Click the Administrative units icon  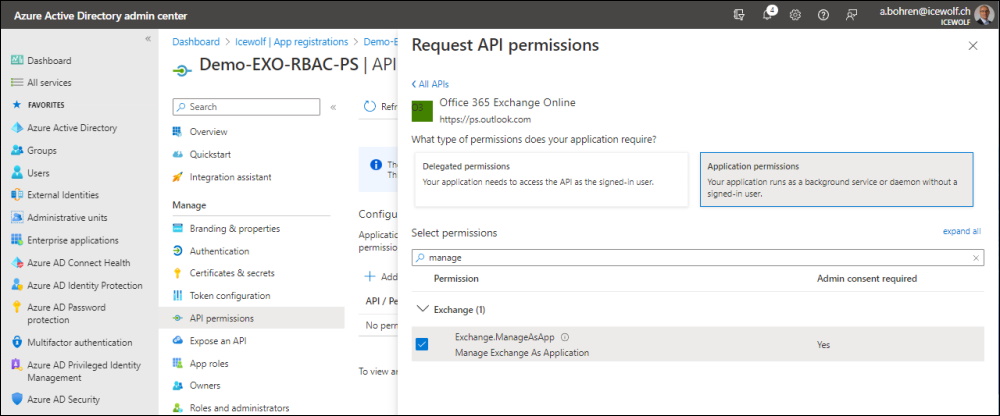pyautogui.click(x=17, y=218)
